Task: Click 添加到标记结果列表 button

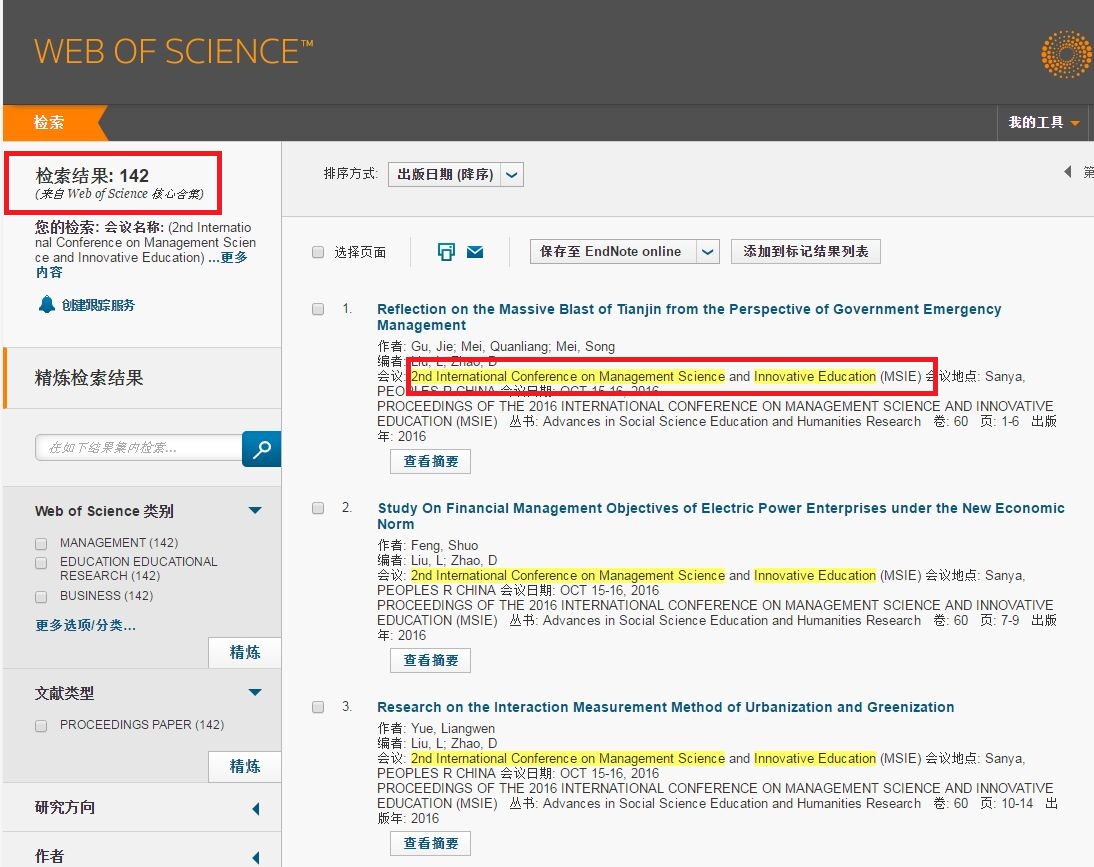Action: point(806,252)
